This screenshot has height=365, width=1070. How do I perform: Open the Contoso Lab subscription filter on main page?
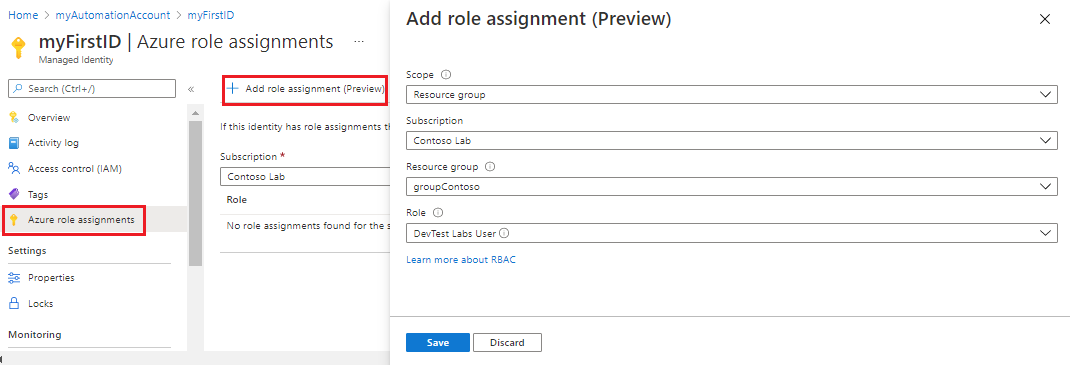304,177
